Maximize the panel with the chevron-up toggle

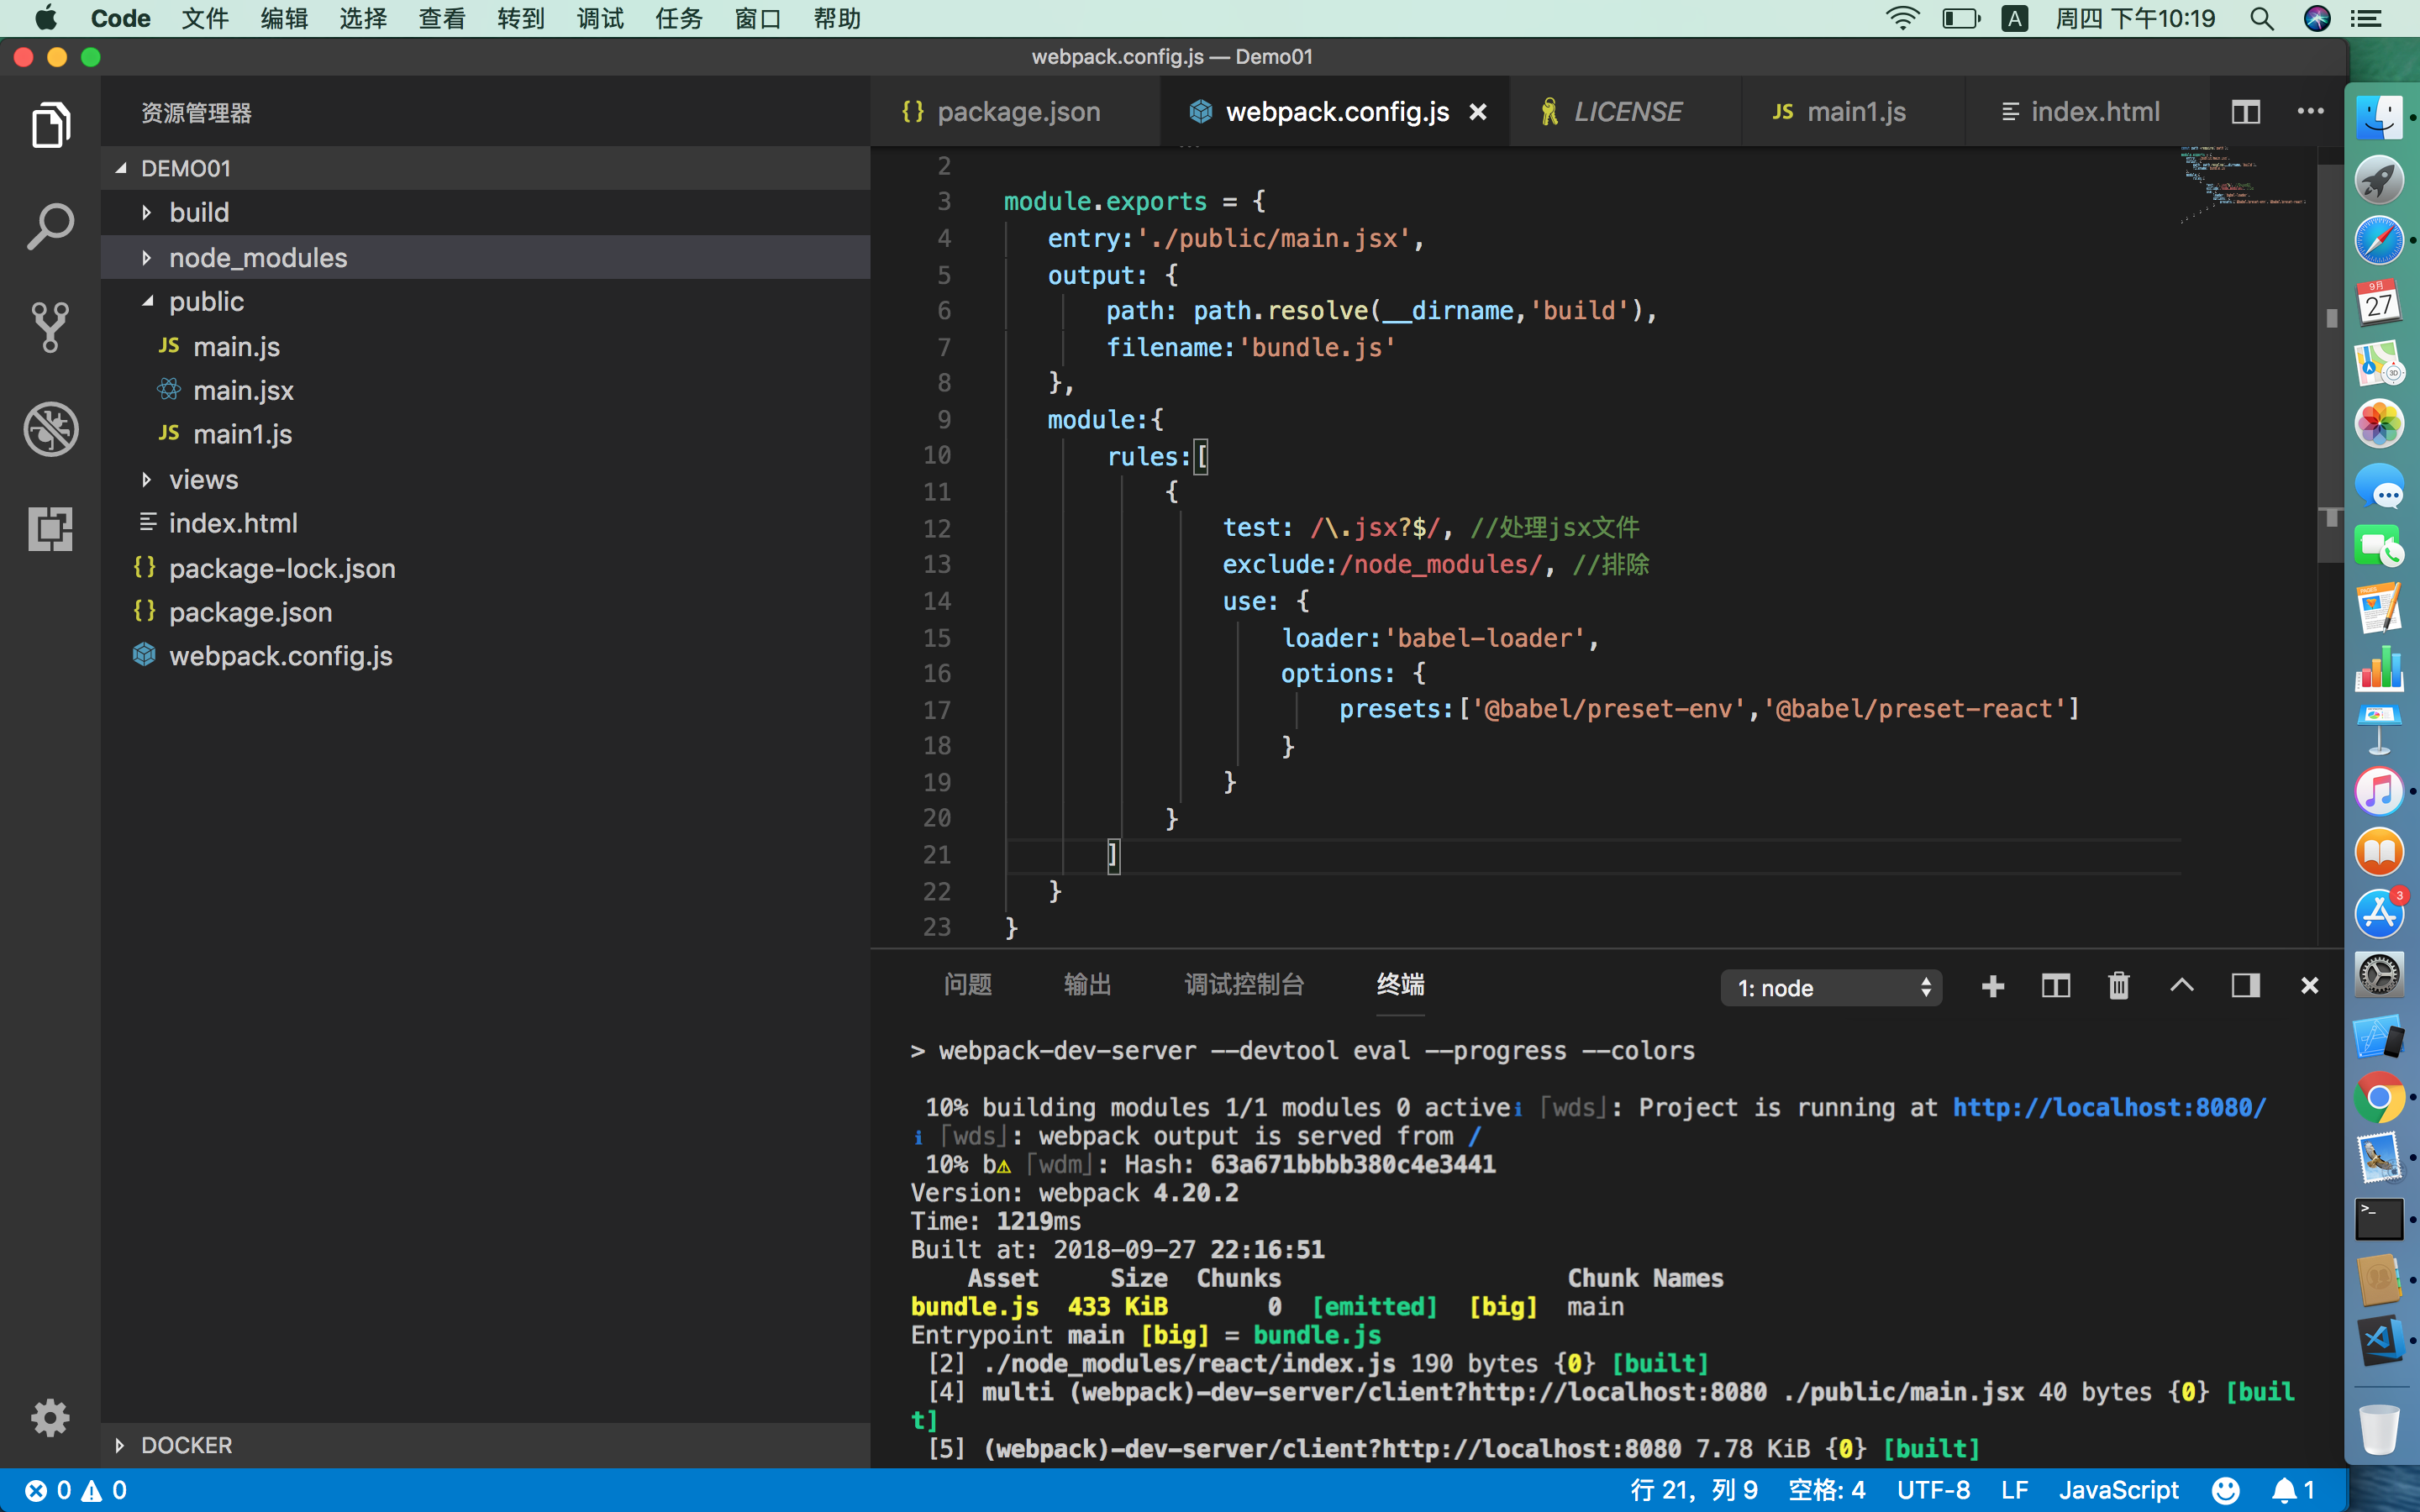click(2182, 986)
